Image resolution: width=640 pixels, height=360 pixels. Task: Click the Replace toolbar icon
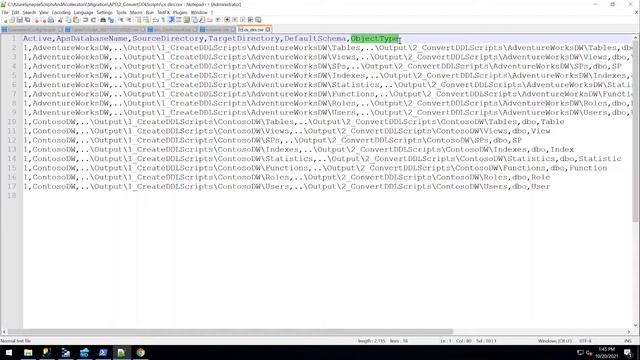click(111, 20)
